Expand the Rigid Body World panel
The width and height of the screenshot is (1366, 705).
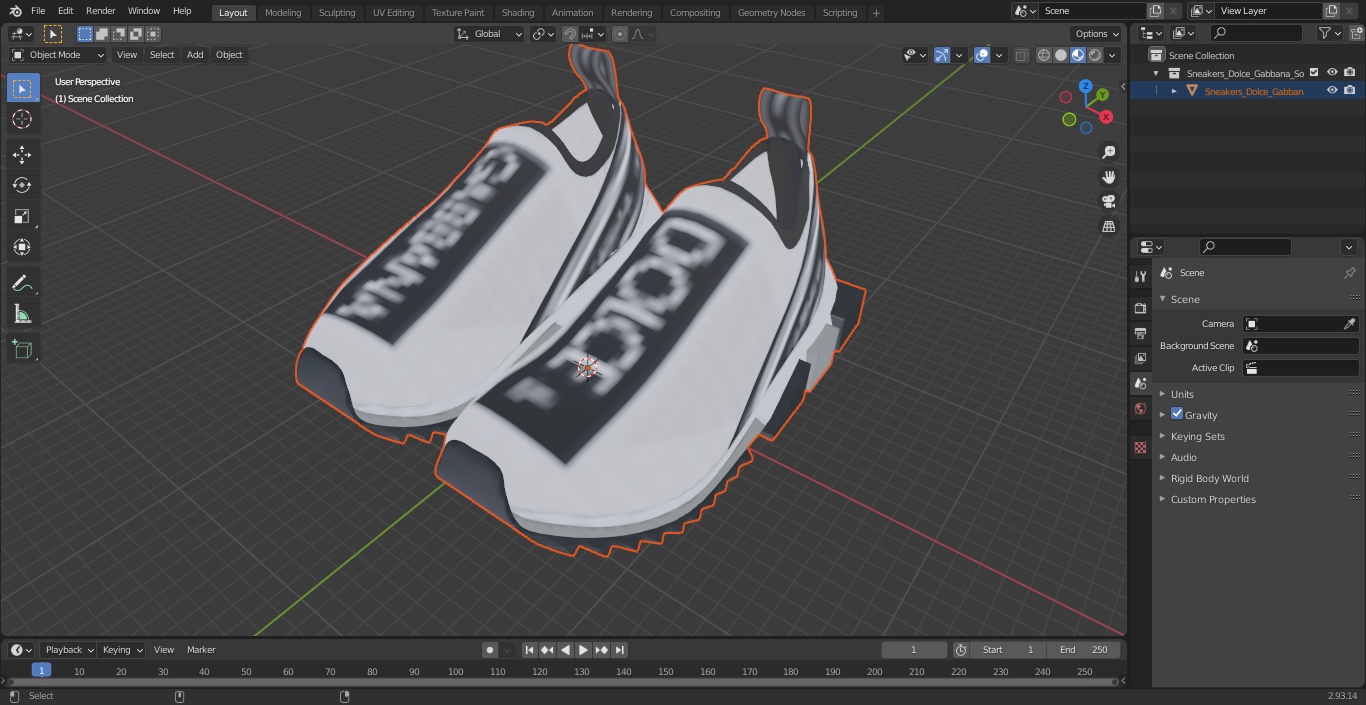(1209, 478)
